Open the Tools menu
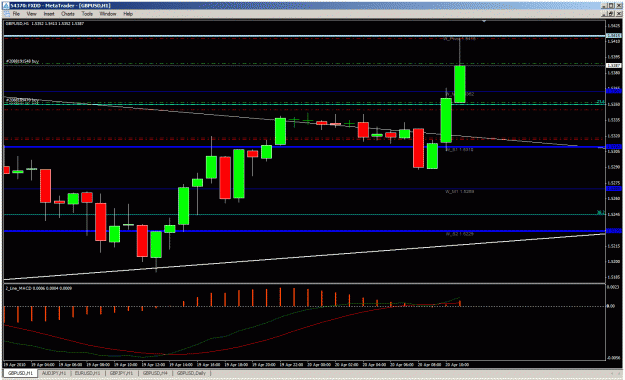This screenshot has width=625, height=380. pyautogui.click(x=87, y=14)
